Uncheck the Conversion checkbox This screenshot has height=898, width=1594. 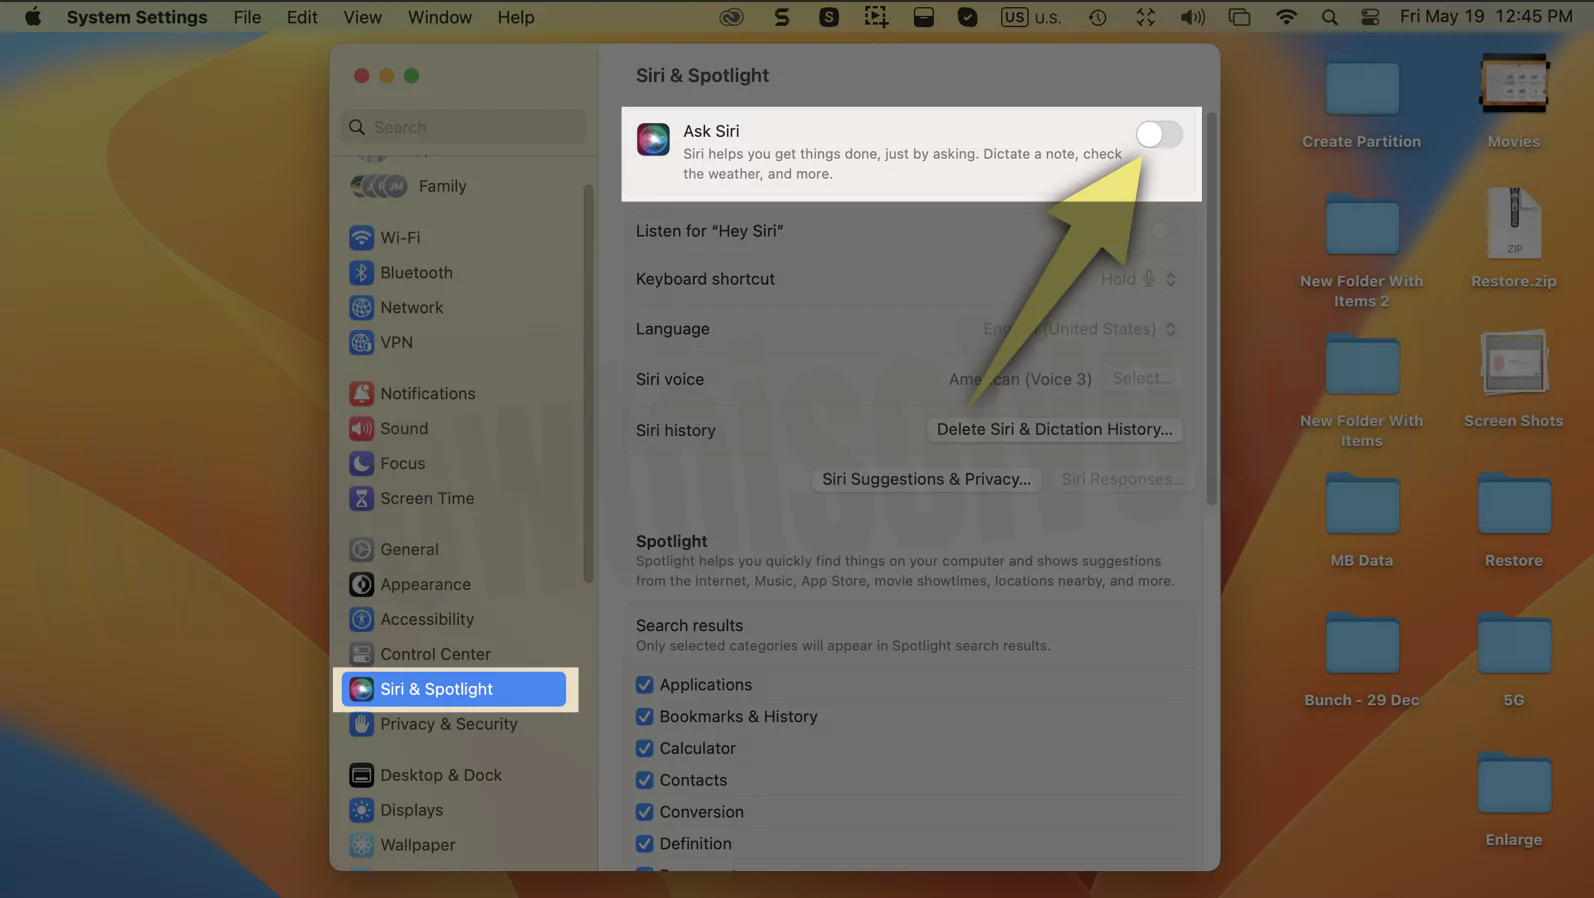(x=645, y=812)
